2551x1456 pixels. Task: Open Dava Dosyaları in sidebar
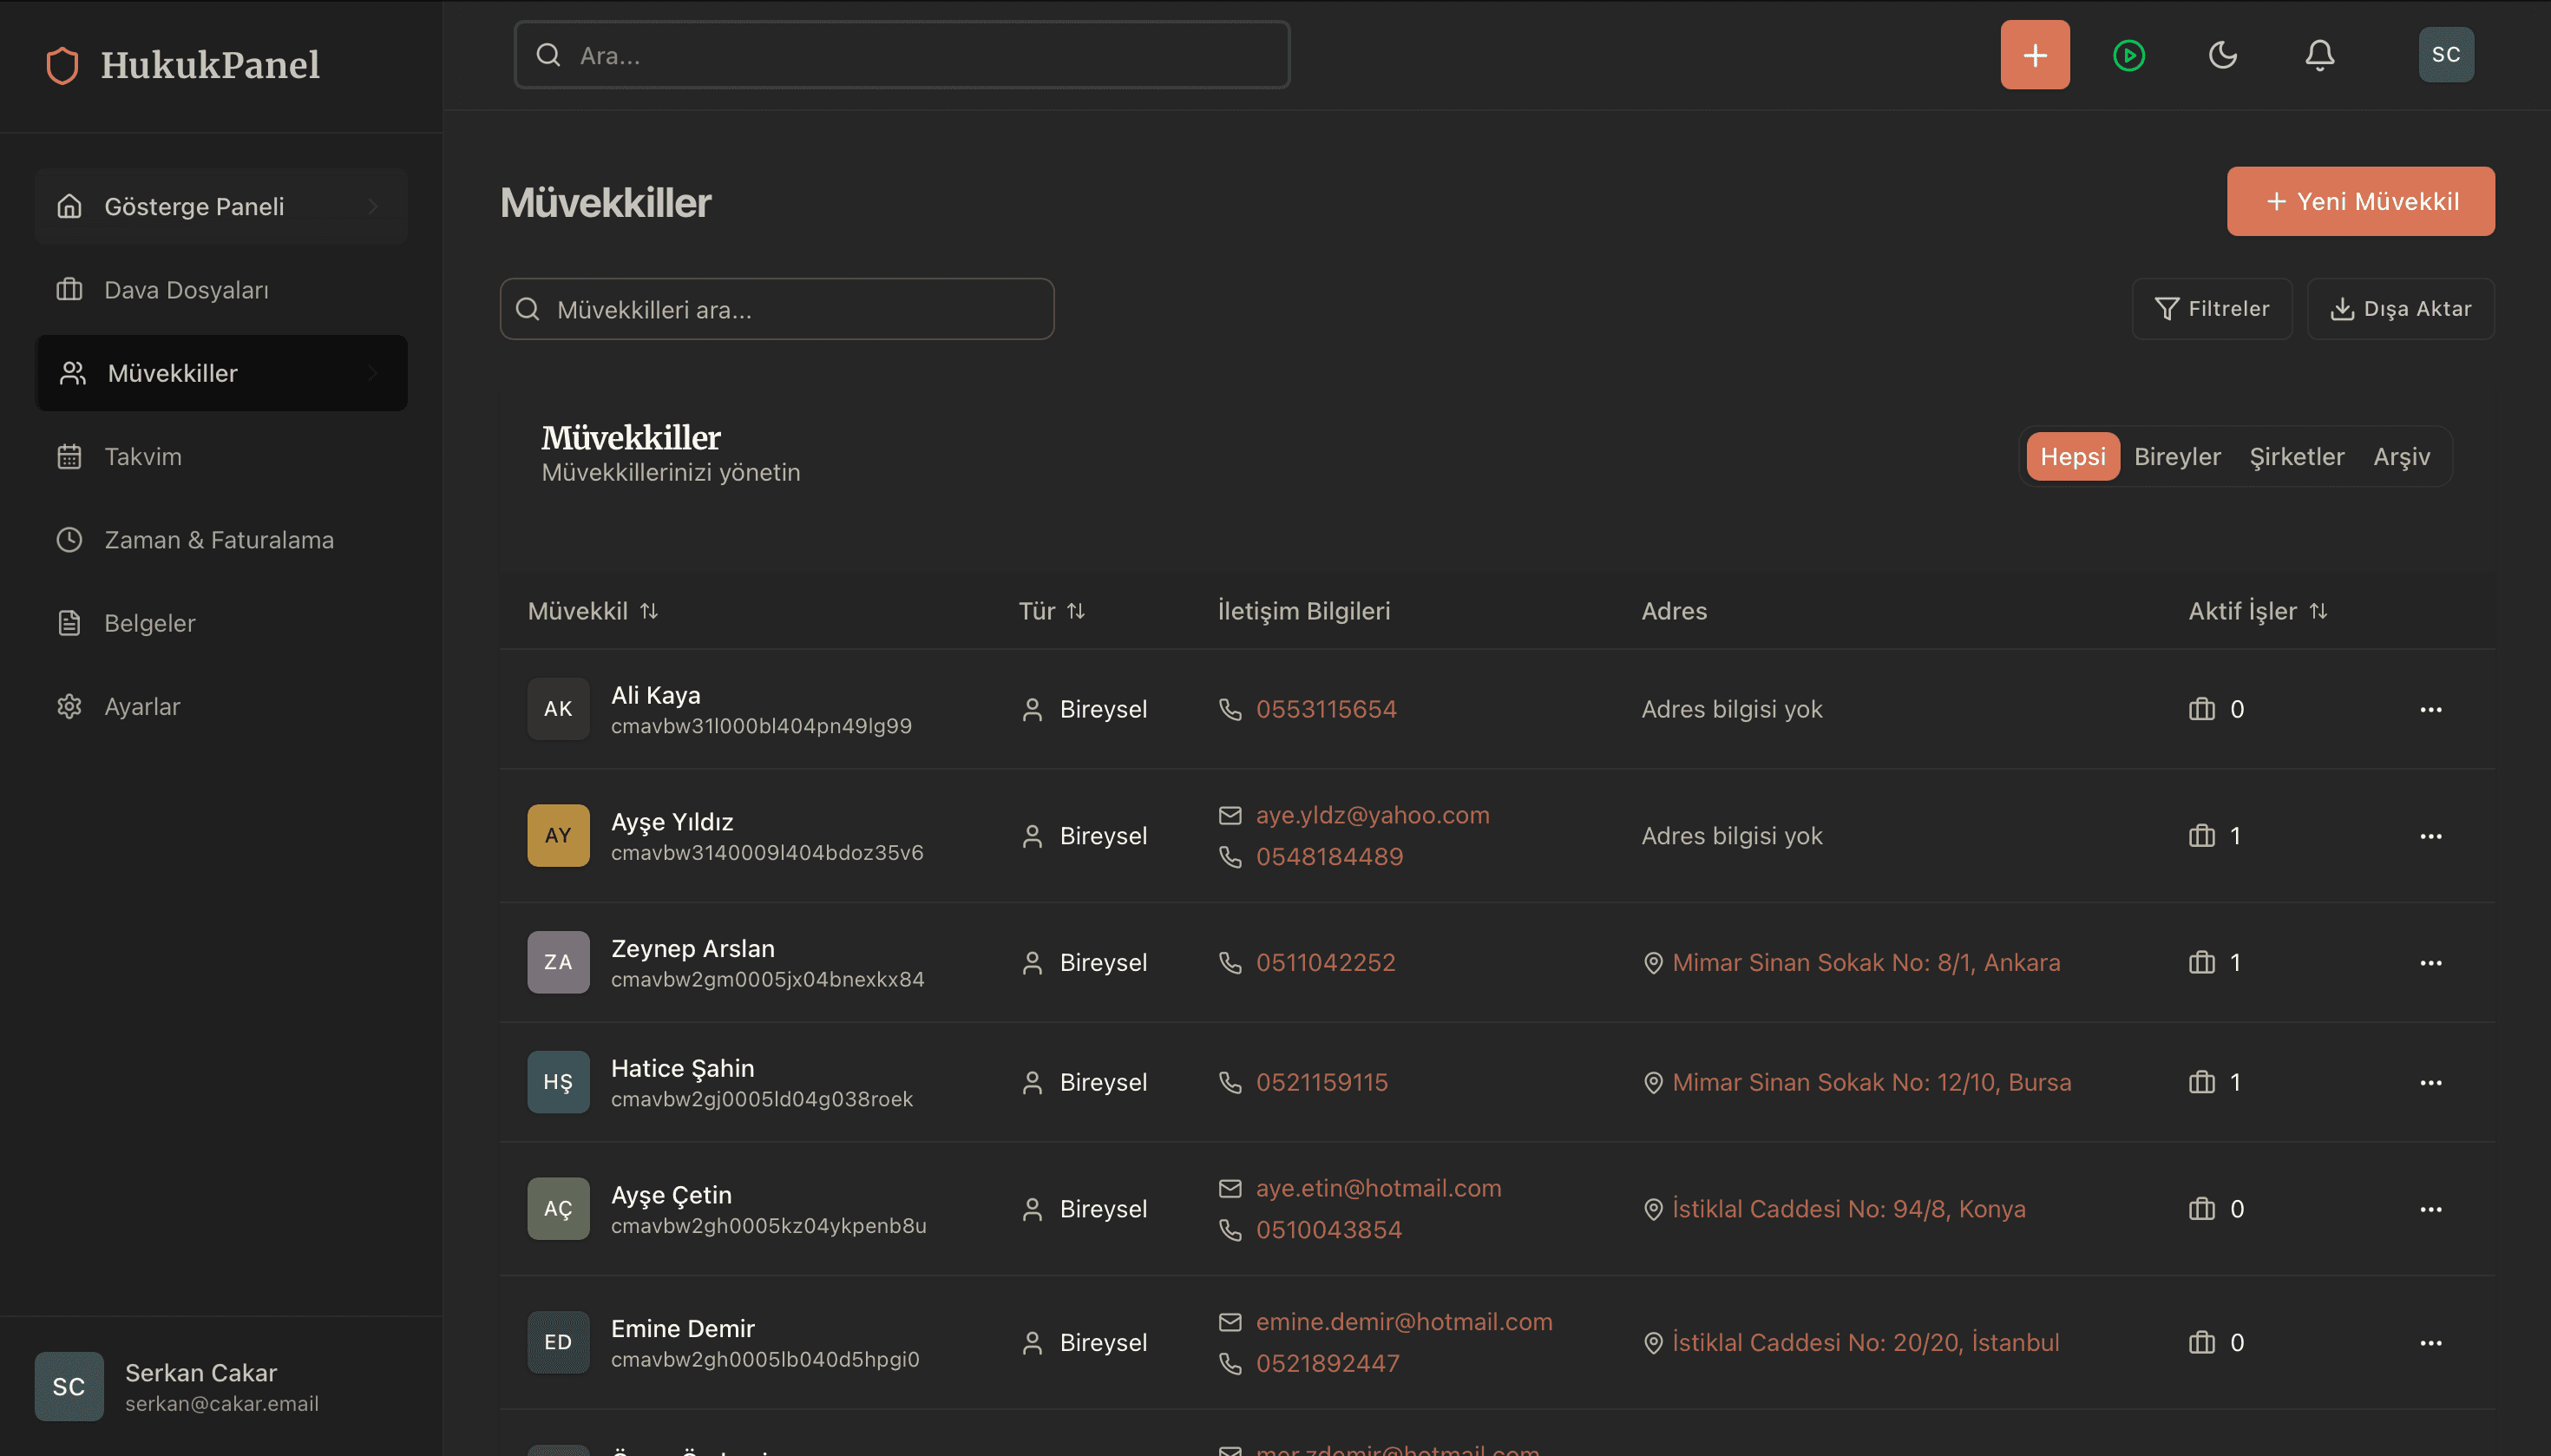(186, 290)
